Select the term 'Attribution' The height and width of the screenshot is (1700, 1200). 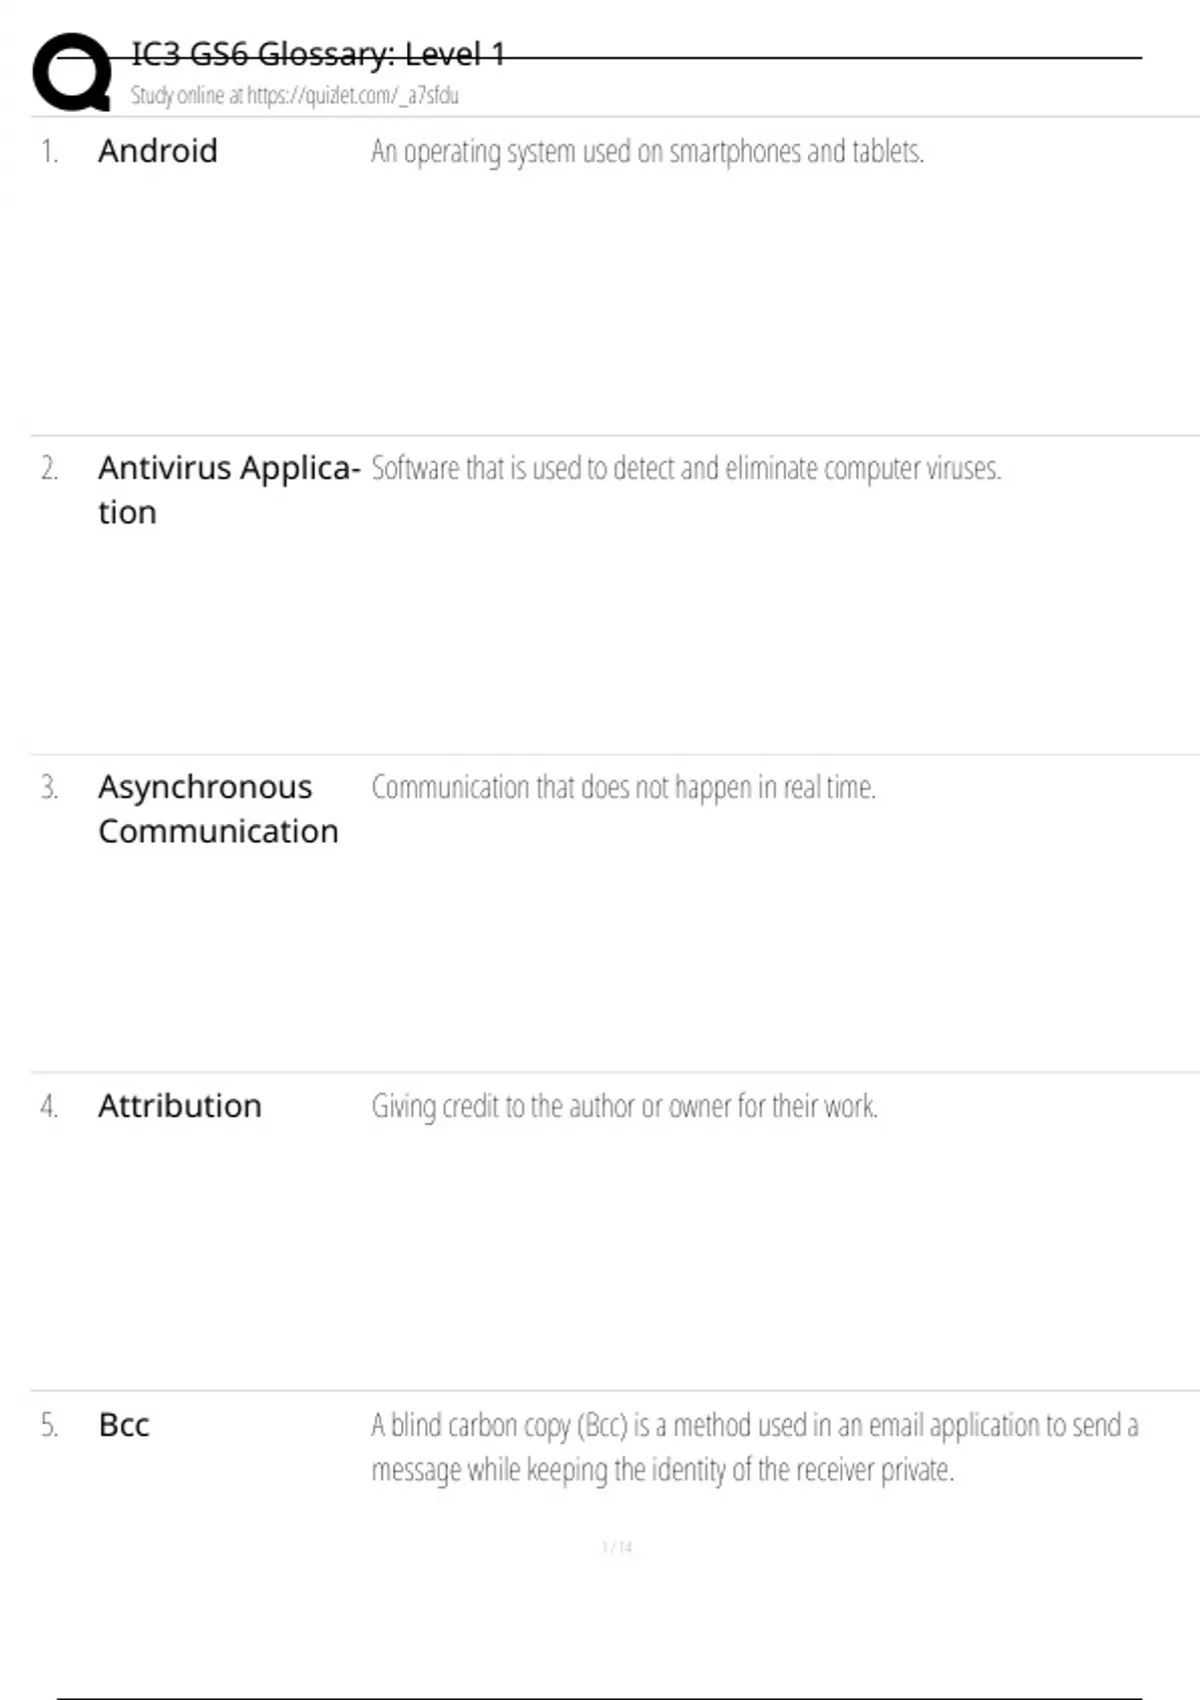(180, 1106)
